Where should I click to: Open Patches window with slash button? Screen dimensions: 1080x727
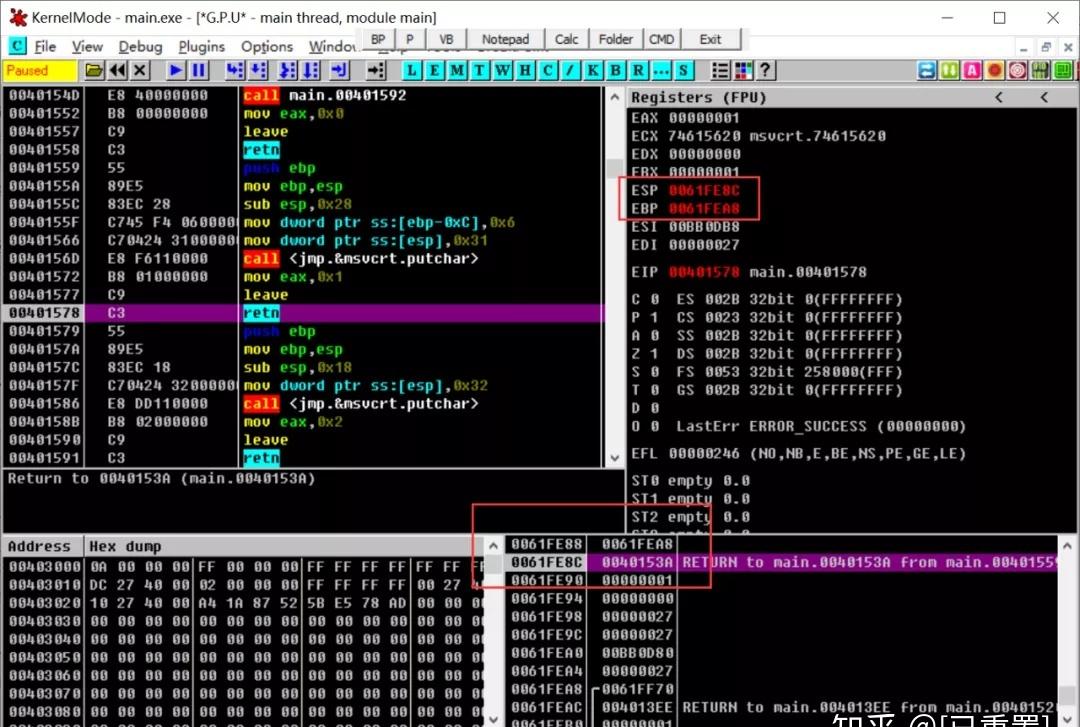tap(570, 70)
